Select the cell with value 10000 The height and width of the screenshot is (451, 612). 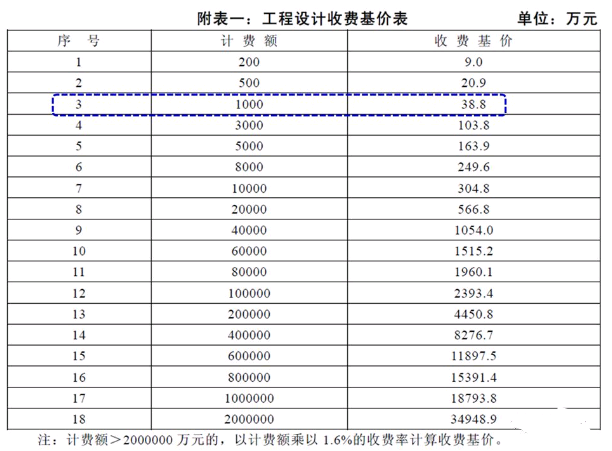click(249, 188)
